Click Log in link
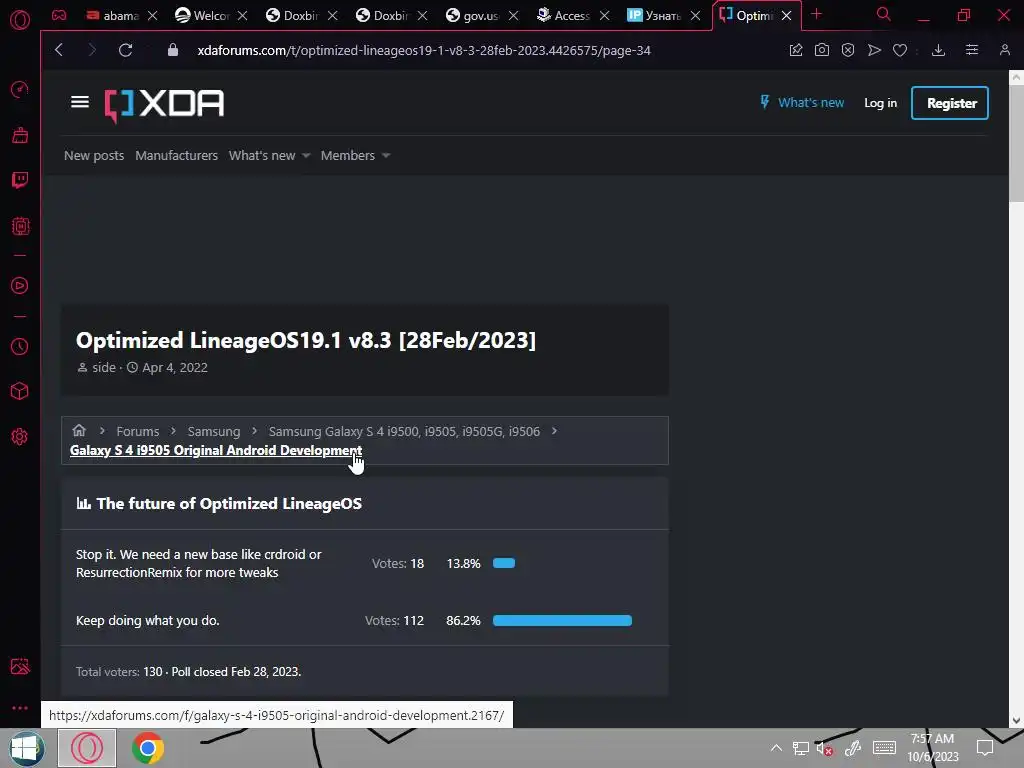Screen dimensions: 1024x768 coord(880,103)
